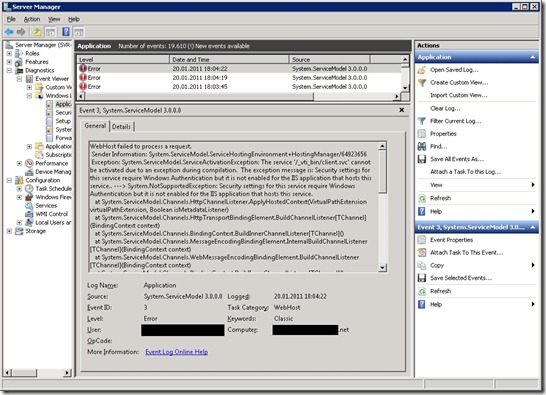Collapse the Windows Logs tree node

click(x=30, y=95)
